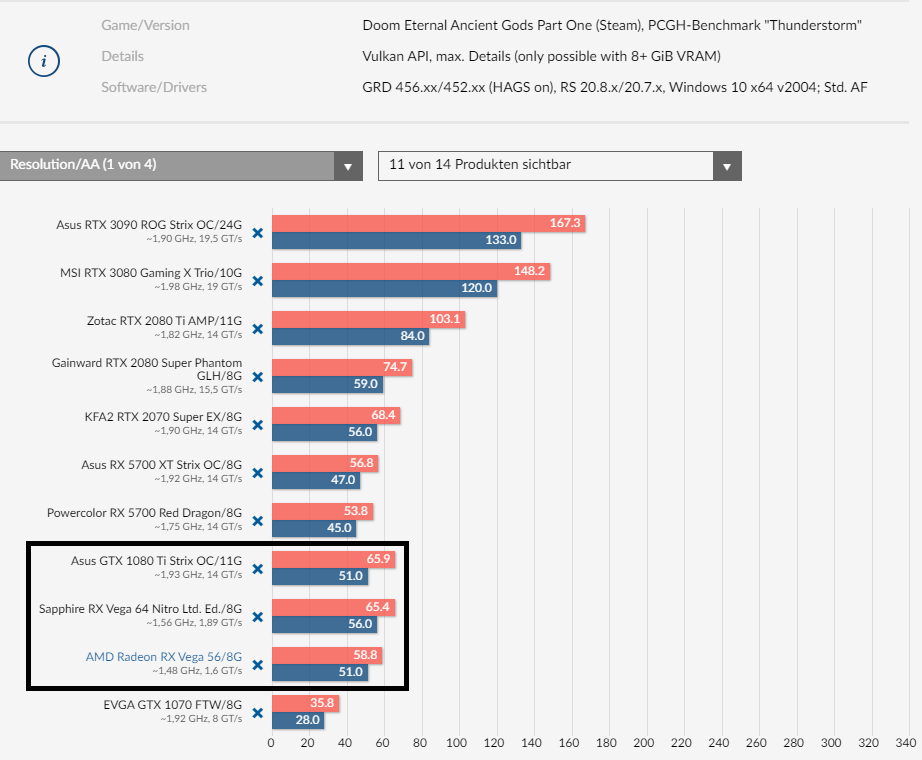Viewport: 922px width, 760px height.
Task: Select the EVGA GTX 1070 FTW/8G label
Action: click(172, 705)
